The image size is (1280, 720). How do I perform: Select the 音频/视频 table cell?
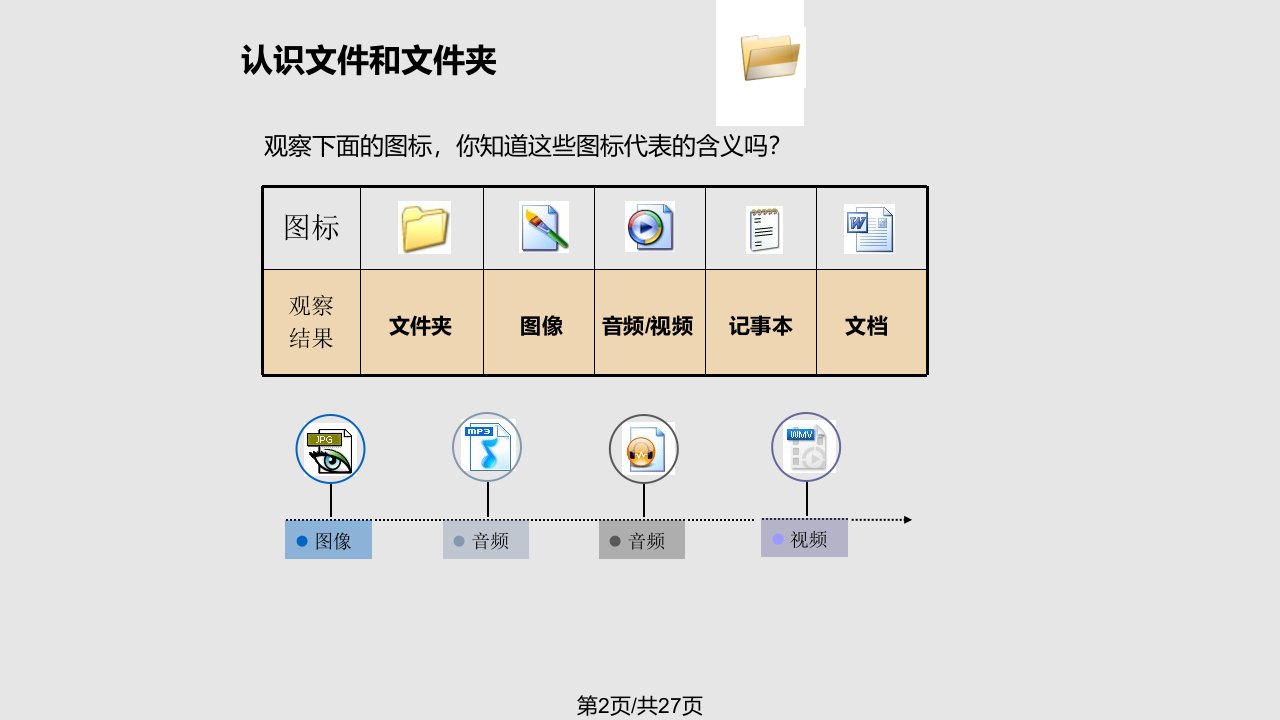pyautogui.click(x=650, y=323)
